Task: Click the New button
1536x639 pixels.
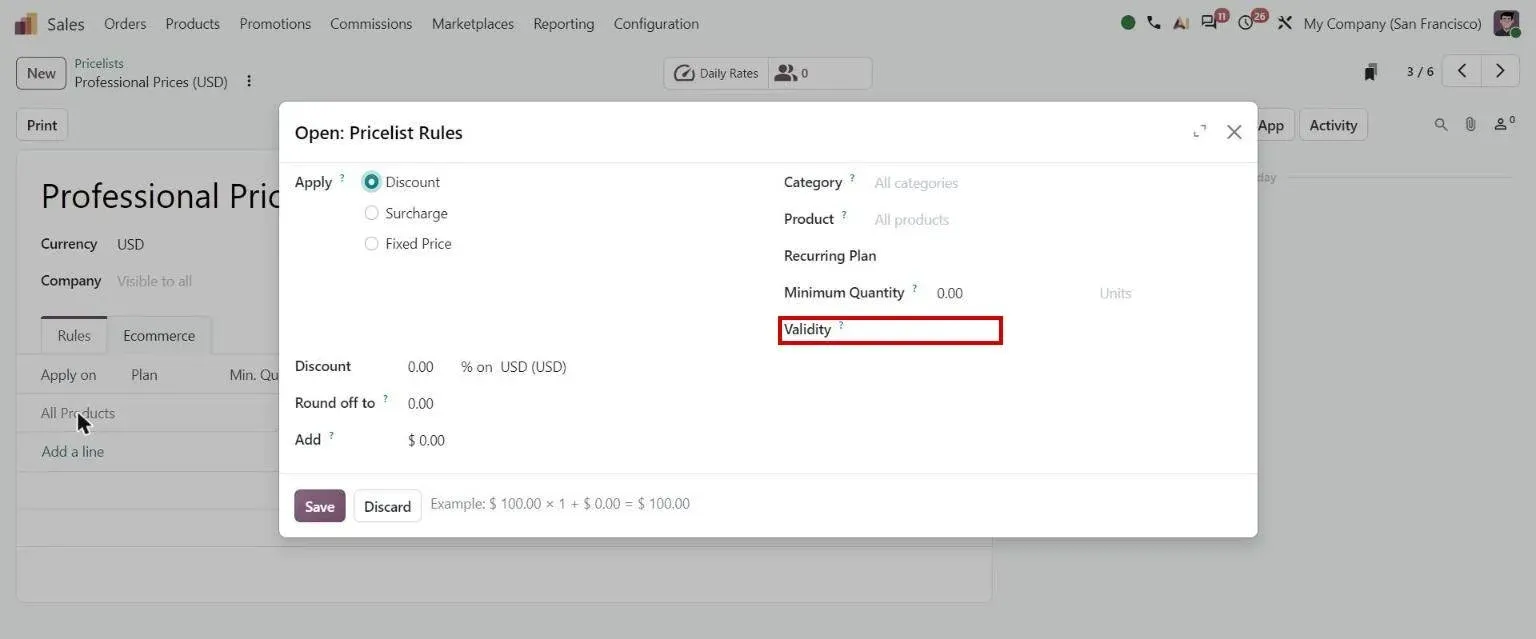Action: [41, 73]
